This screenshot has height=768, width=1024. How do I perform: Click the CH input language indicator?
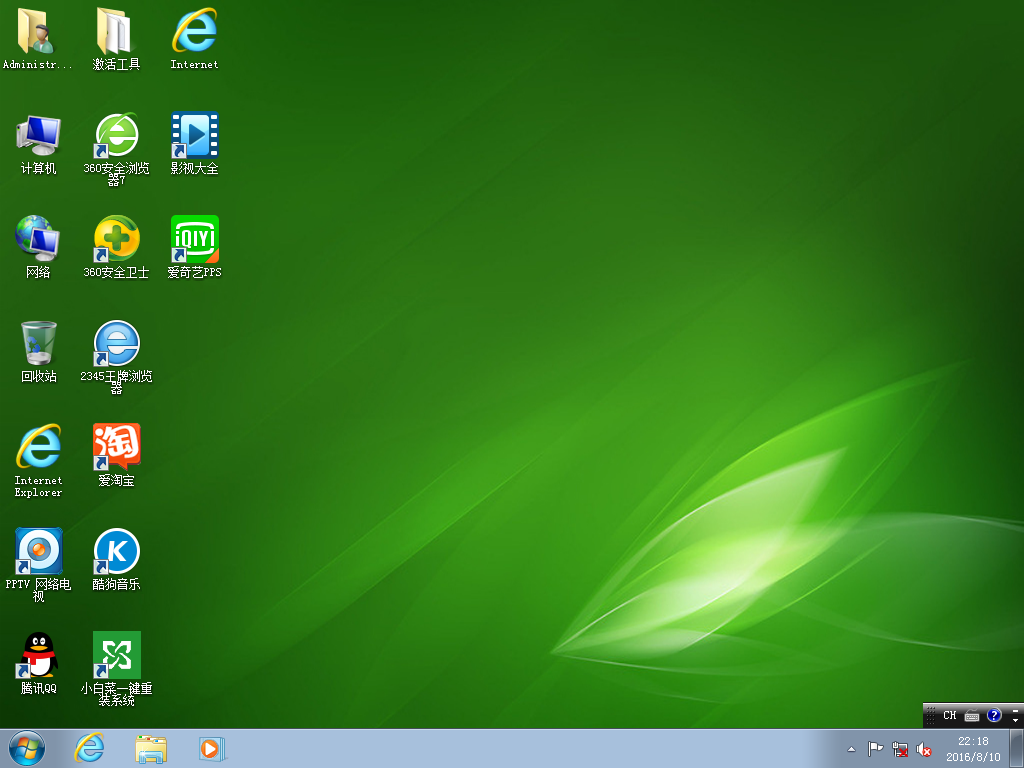pyautogui.click(x=948, y=715)
